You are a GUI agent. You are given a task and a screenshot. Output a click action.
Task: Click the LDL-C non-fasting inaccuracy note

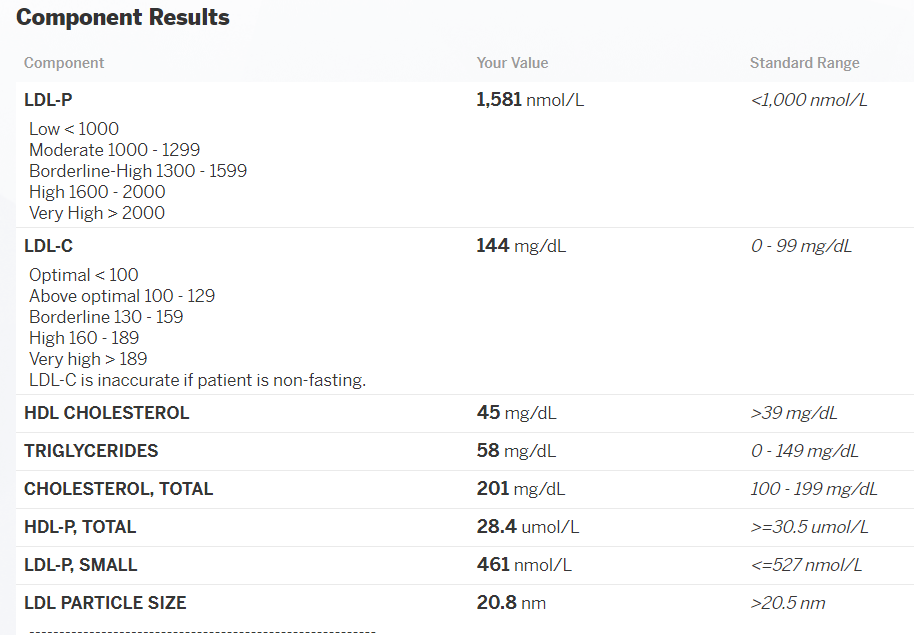coord(198,380)
